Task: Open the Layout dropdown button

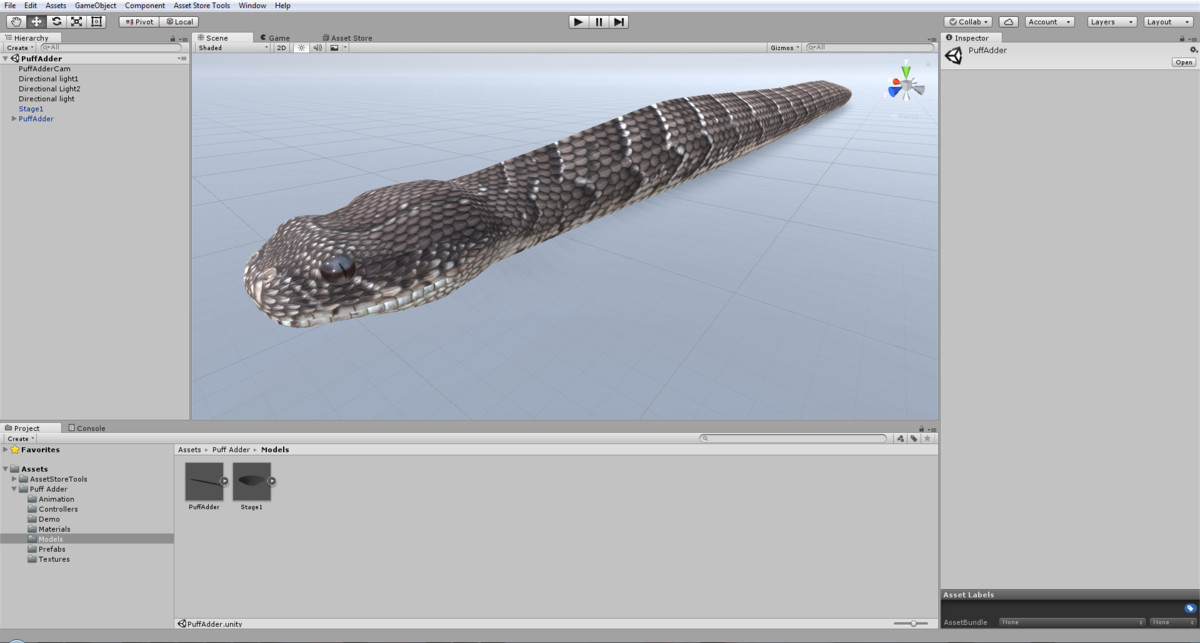Action: (x=1166, y=20)
